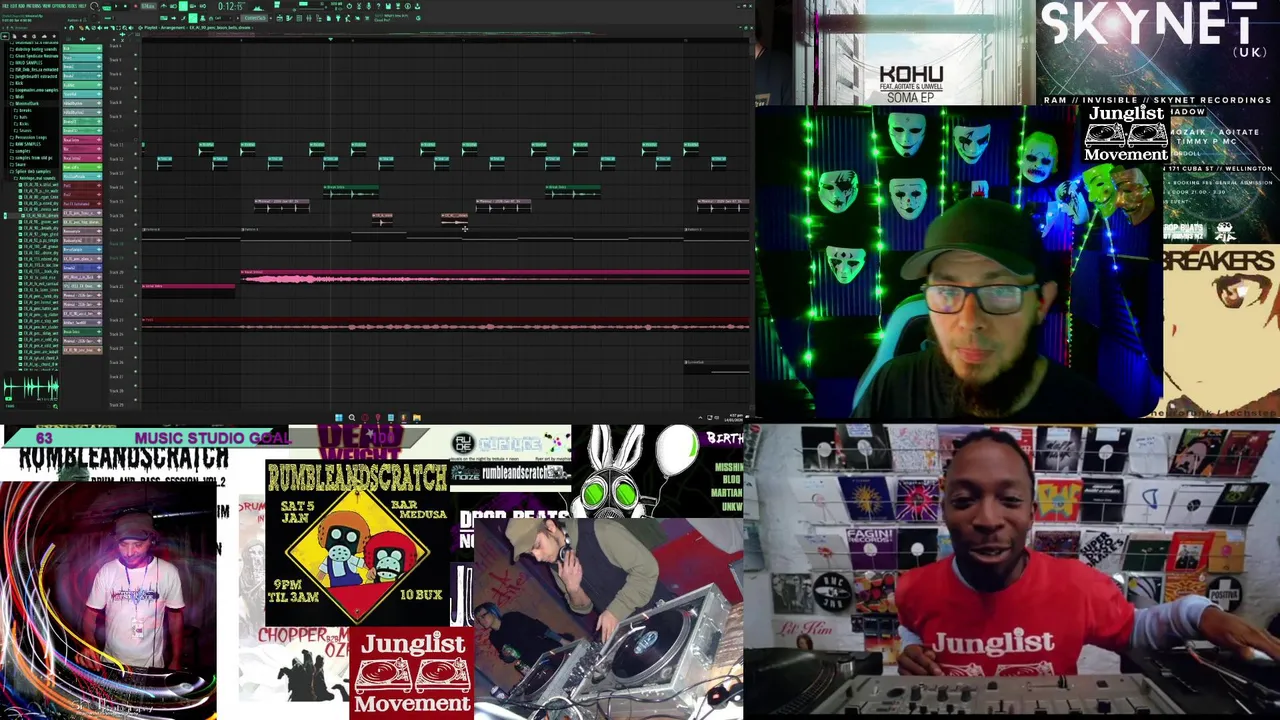The height and width of the screenshot is (720, 1280).
Task: Mute Track 11 using its dot
Action: tap(136, 153)
